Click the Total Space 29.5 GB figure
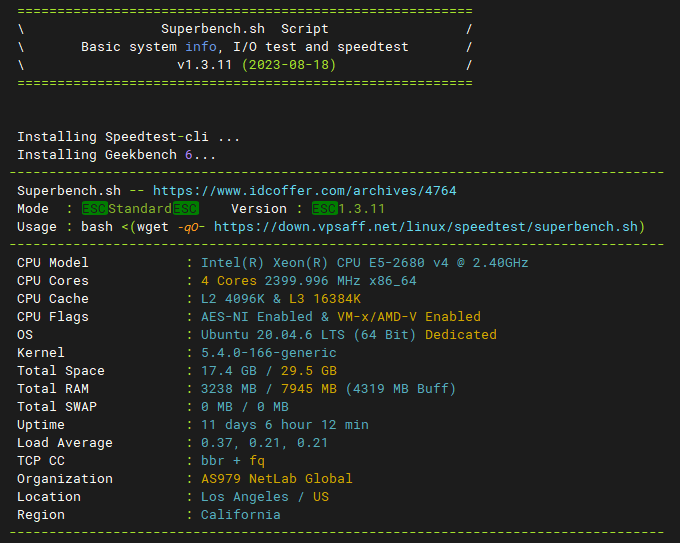This screenshot has height=543, width=680. pos(308,371)
